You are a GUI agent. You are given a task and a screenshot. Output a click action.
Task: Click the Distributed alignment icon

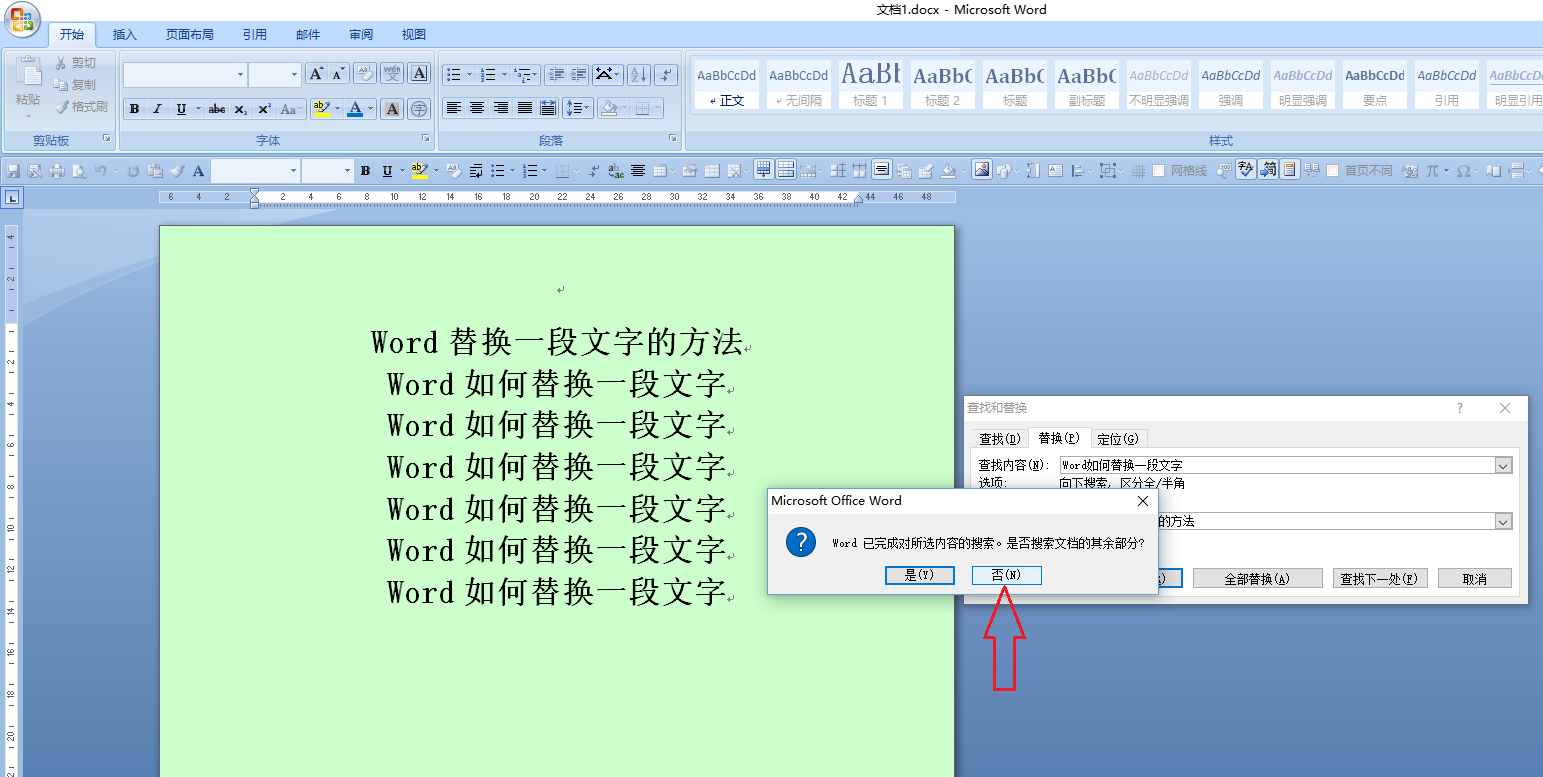click(x=548, y=108)
